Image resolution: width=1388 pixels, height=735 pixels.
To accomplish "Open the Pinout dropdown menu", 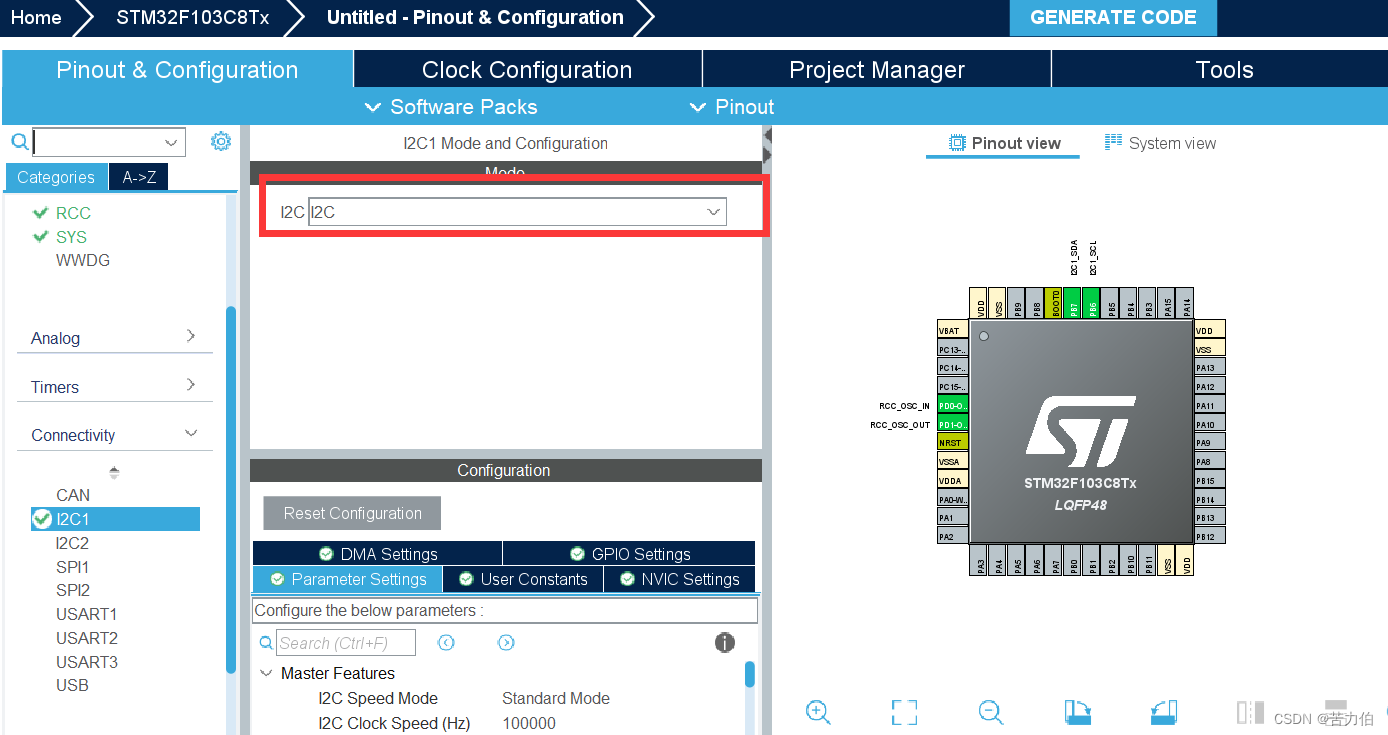I will (x=732, y=107).
